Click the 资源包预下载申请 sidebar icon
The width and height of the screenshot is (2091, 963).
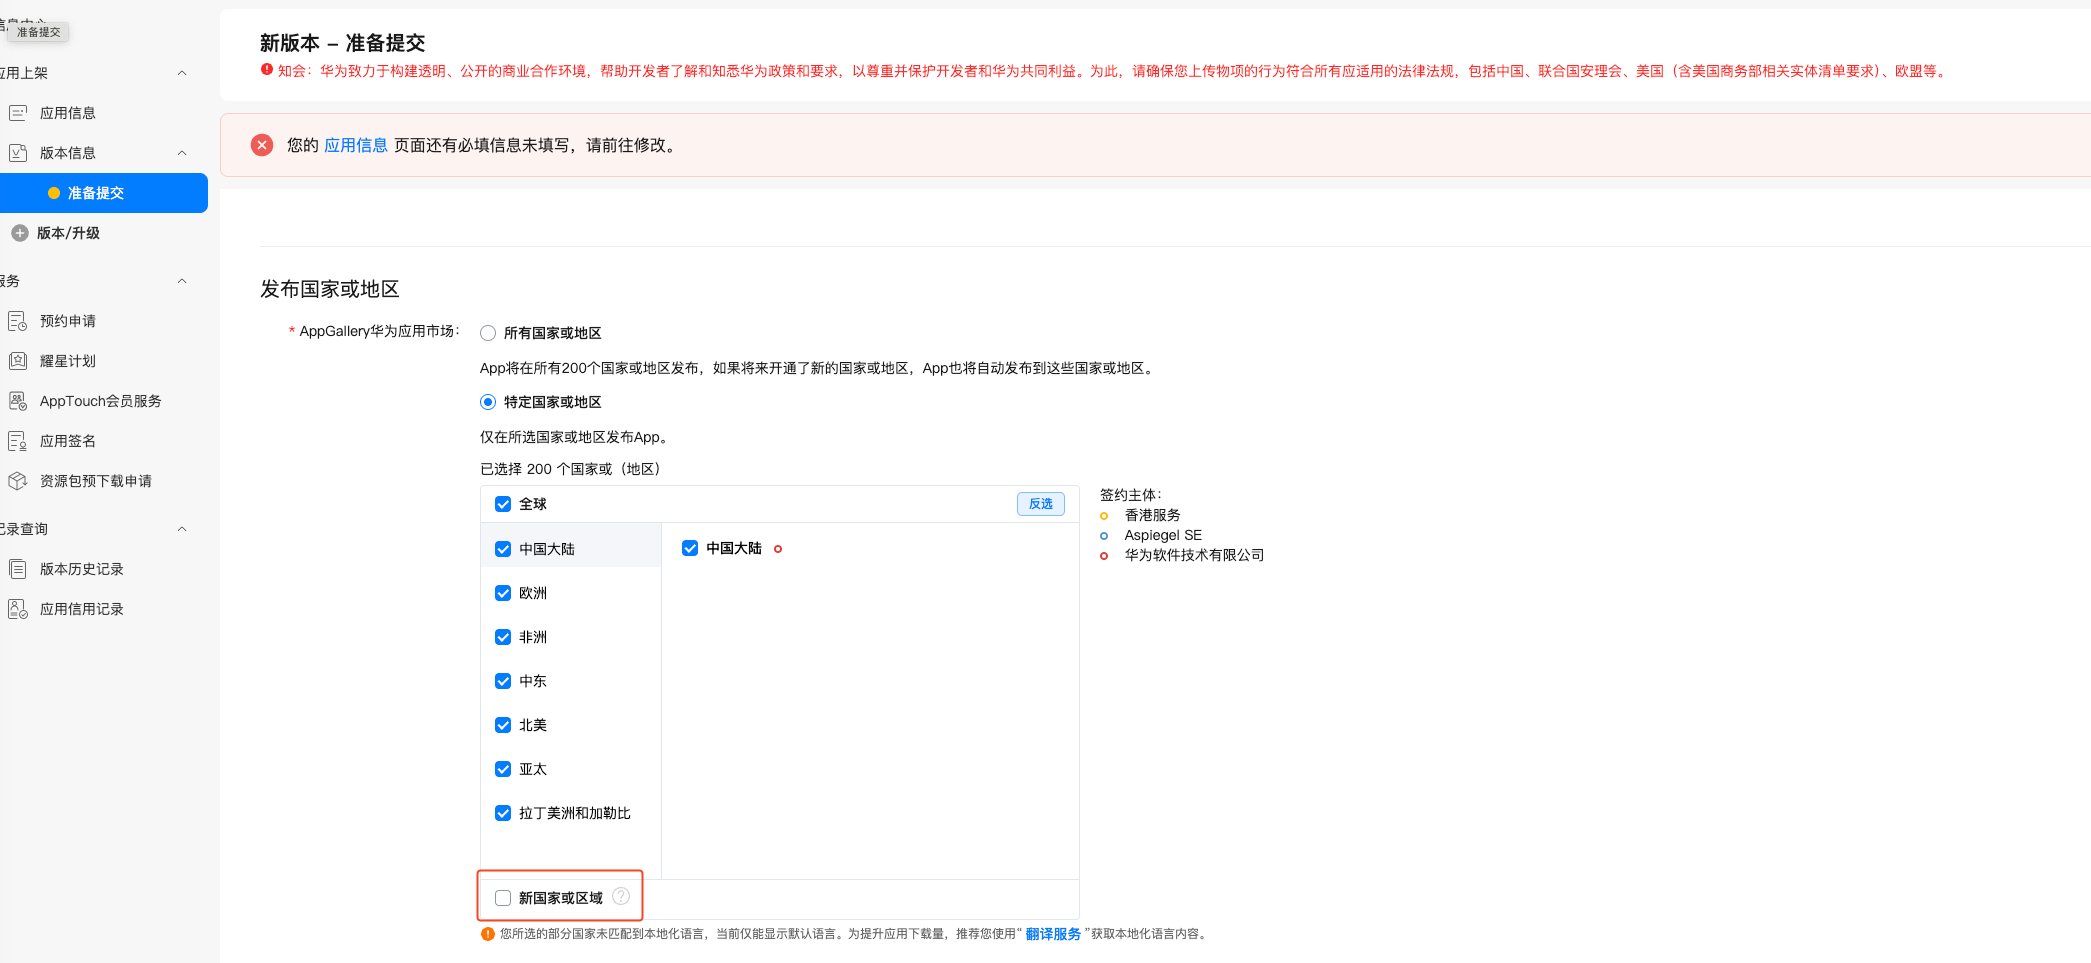(x=18, y=481)
